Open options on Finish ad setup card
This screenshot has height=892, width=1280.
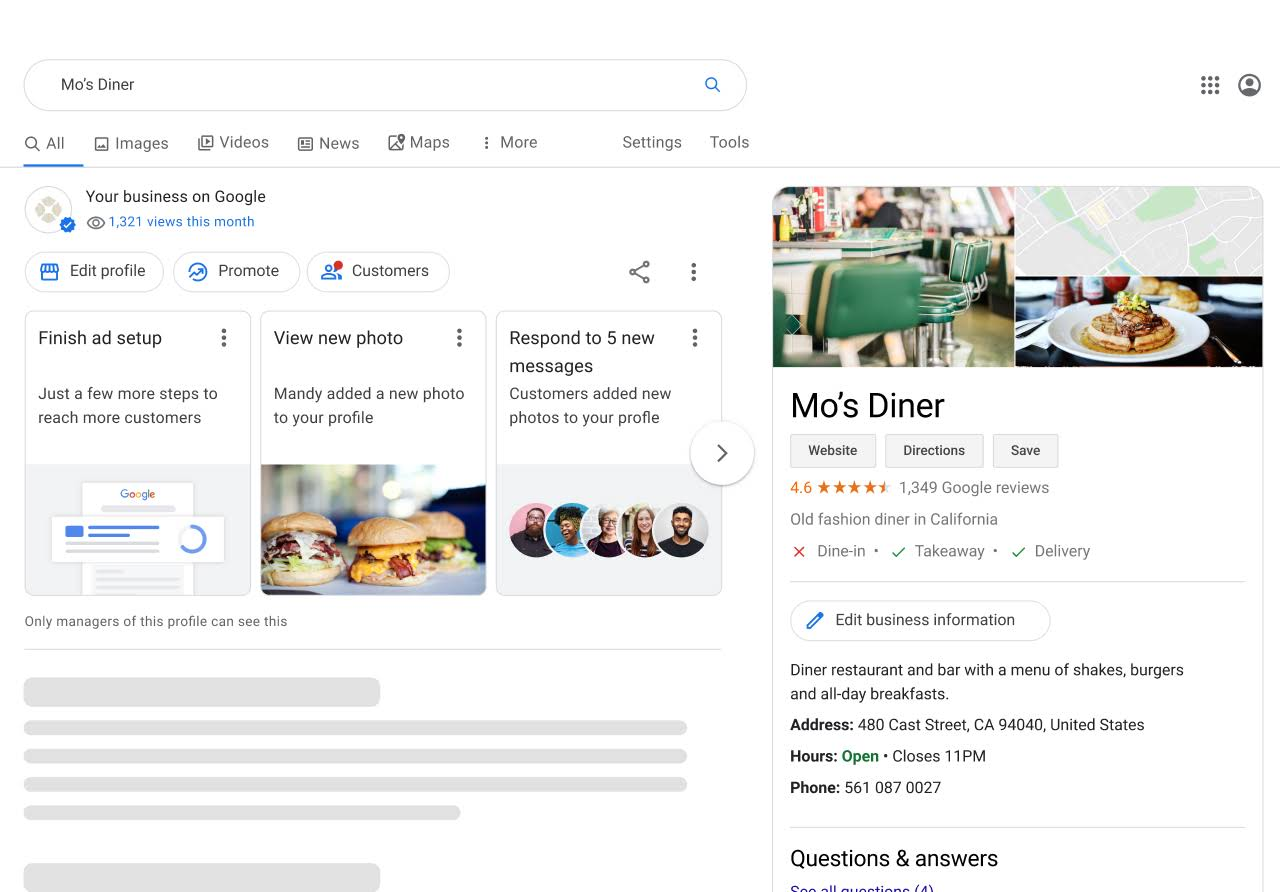pos(224,338)
